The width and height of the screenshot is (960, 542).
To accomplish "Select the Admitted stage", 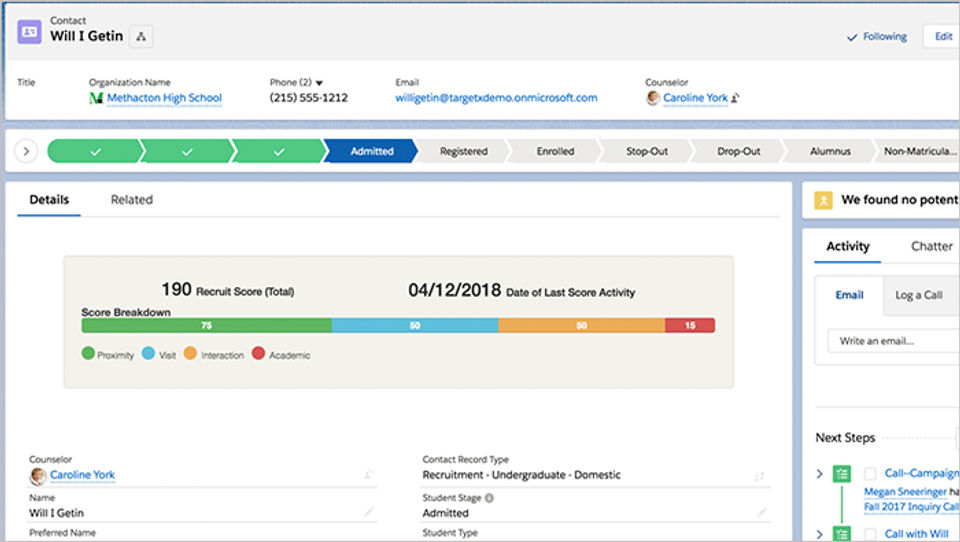I will click(x=371, y=151).
